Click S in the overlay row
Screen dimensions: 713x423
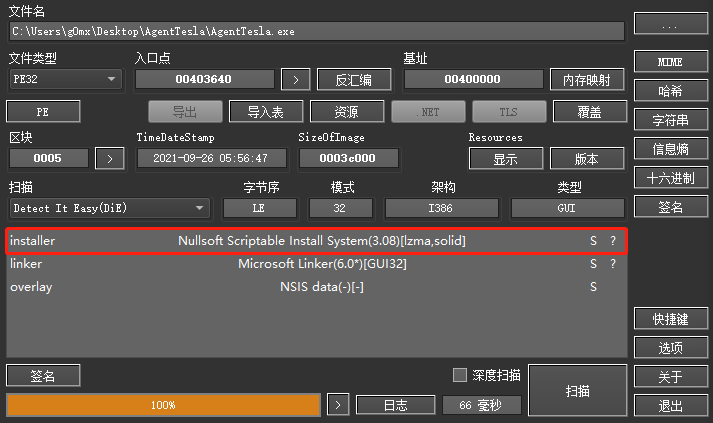(x=593, y=287)
